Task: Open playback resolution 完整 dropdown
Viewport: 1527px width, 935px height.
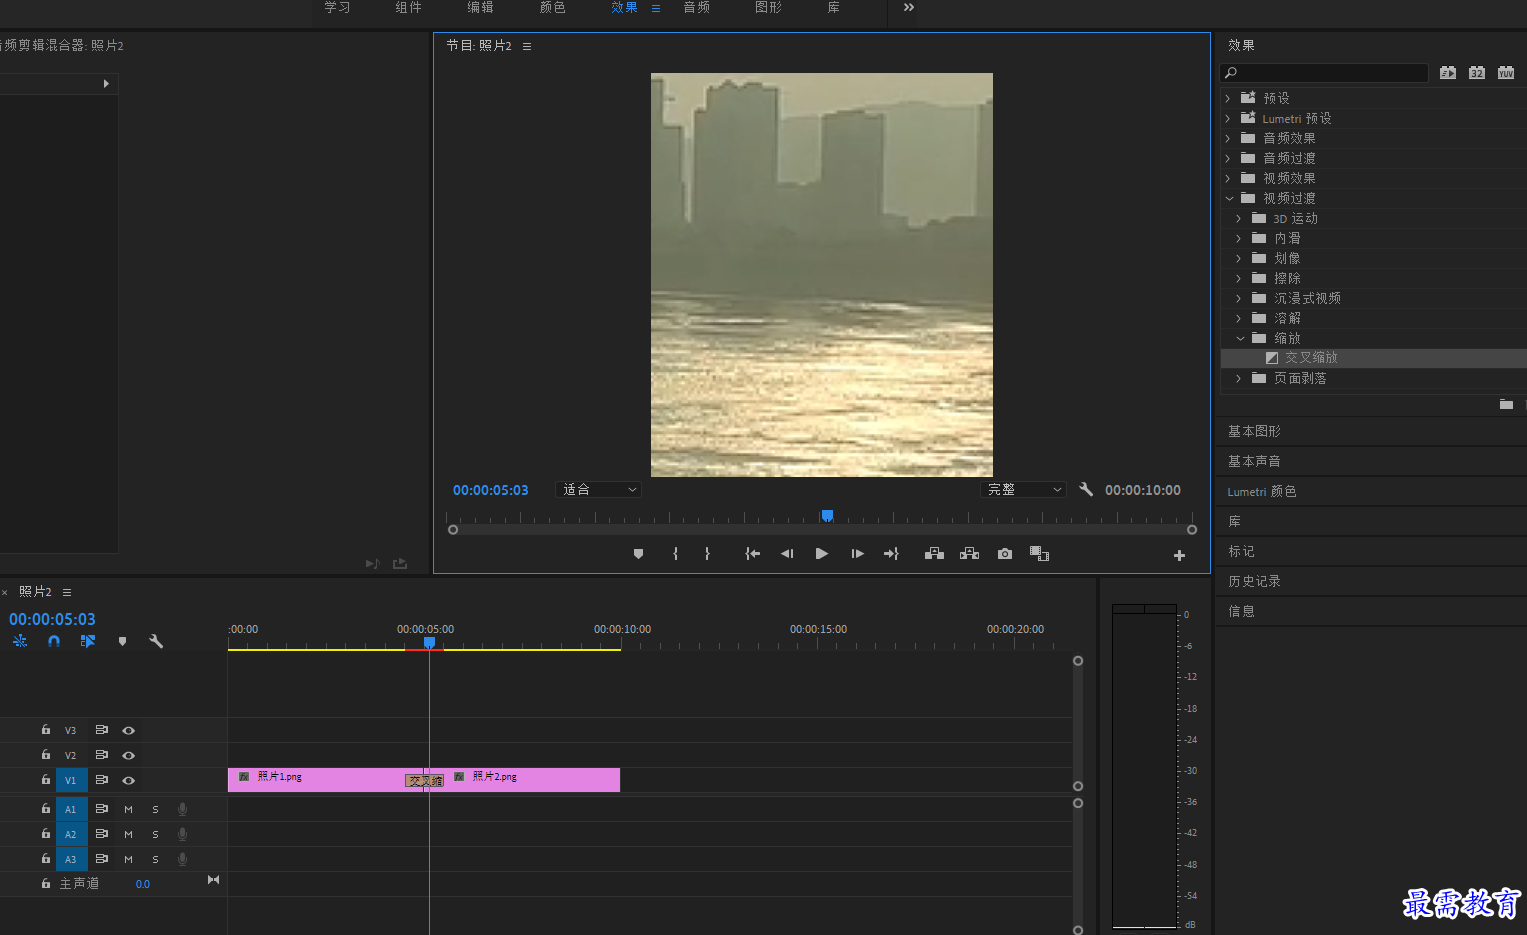Action: click(1022, 489)
